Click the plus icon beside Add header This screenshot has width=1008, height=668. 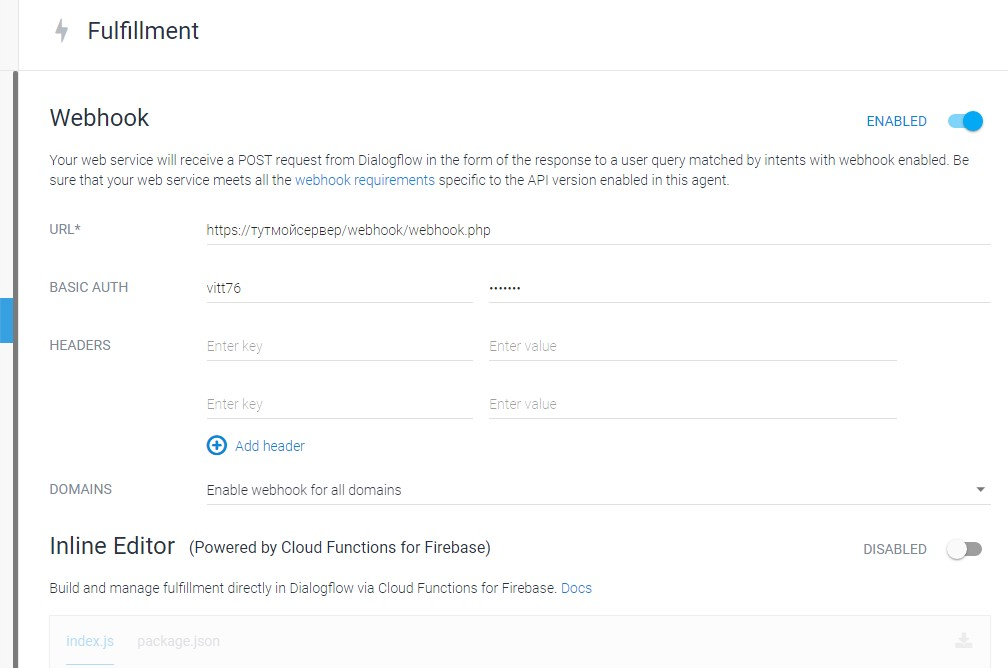pos(216,446)
